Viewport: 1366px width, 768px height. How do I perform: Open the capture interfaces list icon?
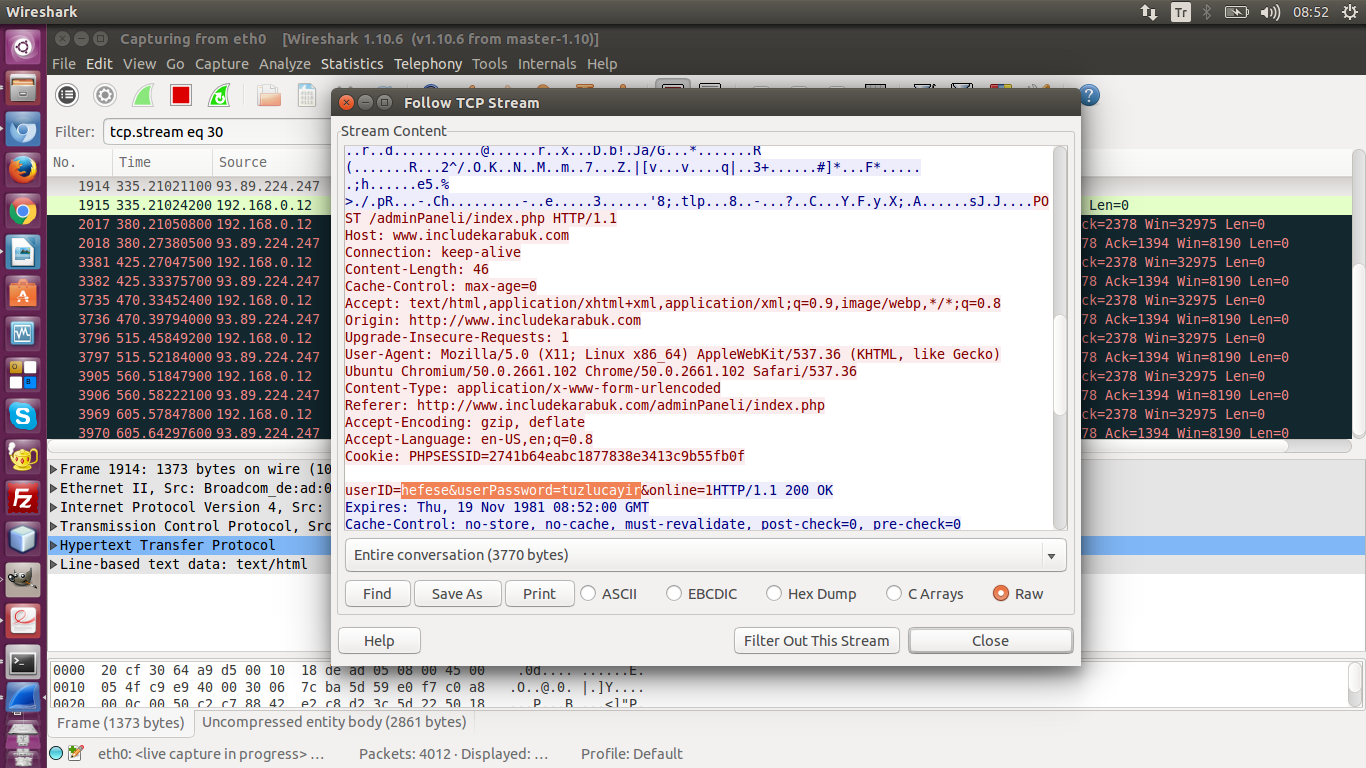point(67,95)
